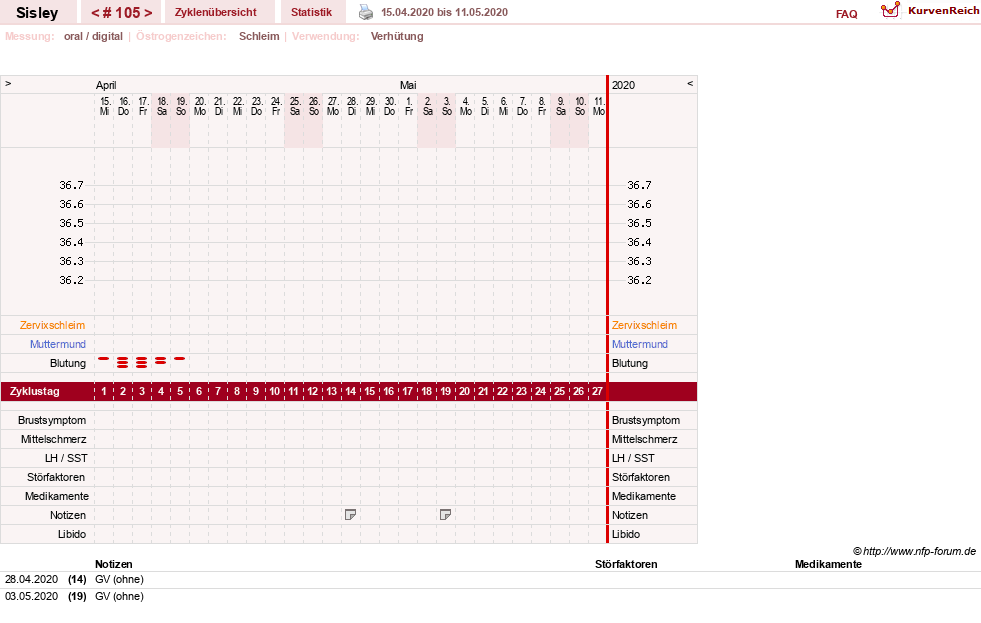Click left Zervixschleim label link

point(53,325)
